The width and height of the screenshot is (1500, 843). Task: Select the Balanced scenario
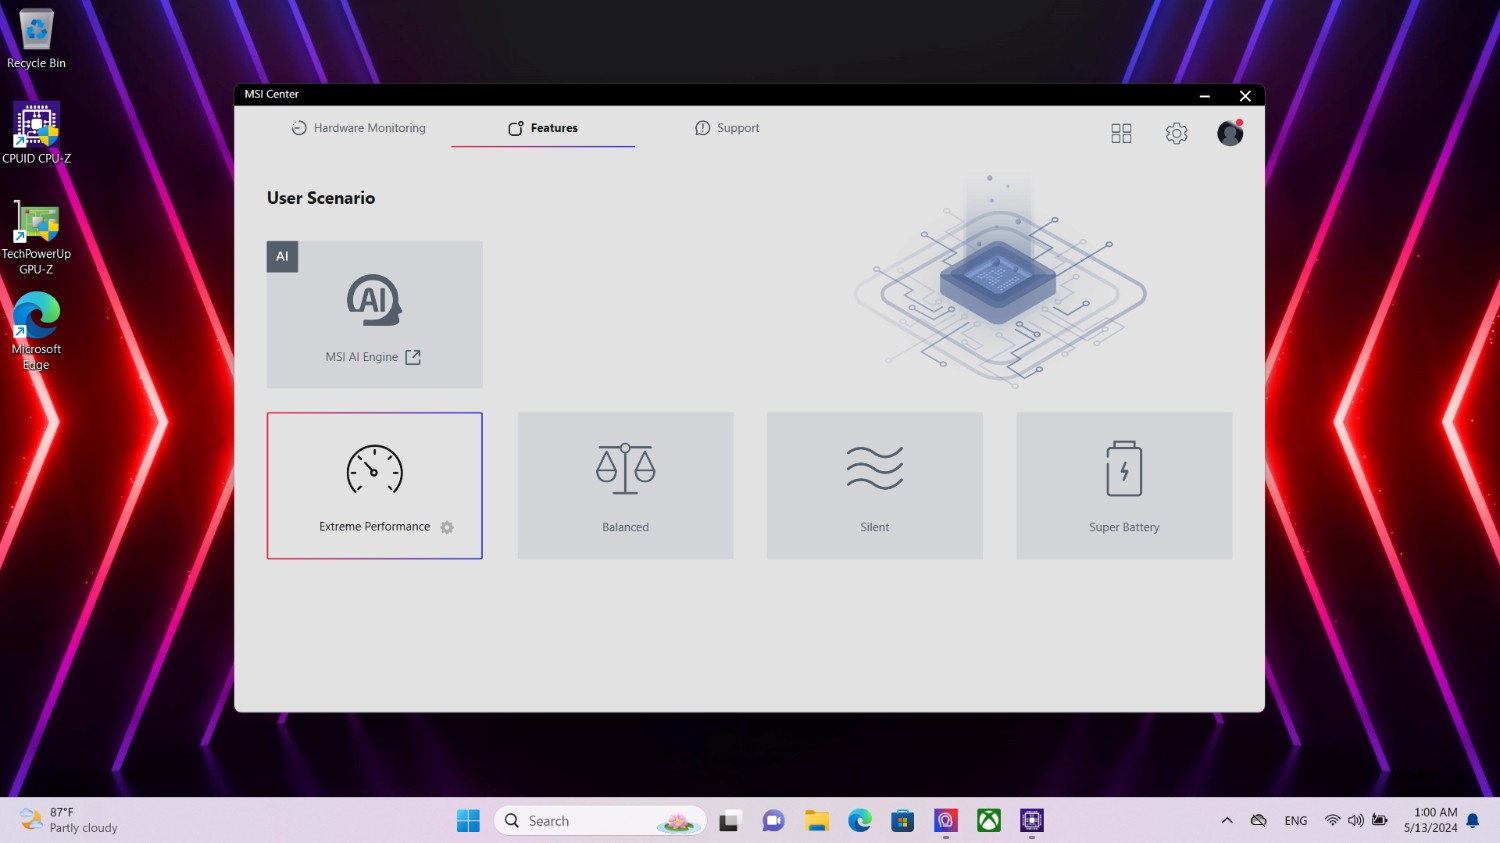click(x=625, y=486)
